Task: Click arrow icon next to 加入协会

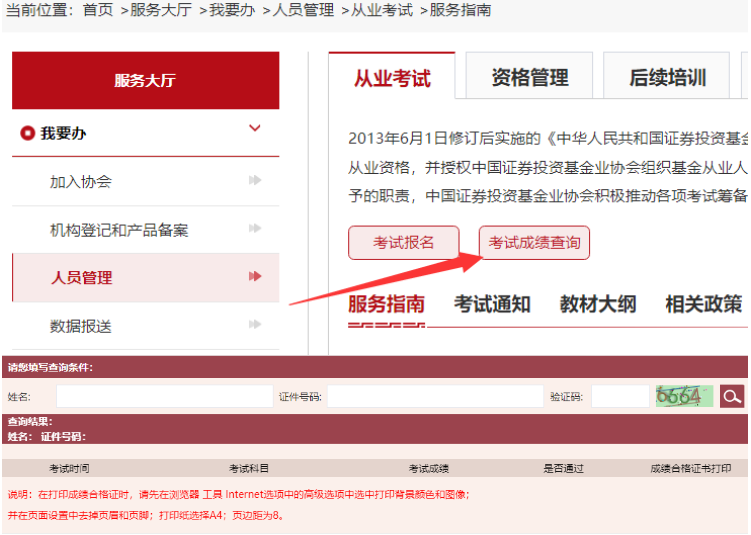Action: coord(255,181)
